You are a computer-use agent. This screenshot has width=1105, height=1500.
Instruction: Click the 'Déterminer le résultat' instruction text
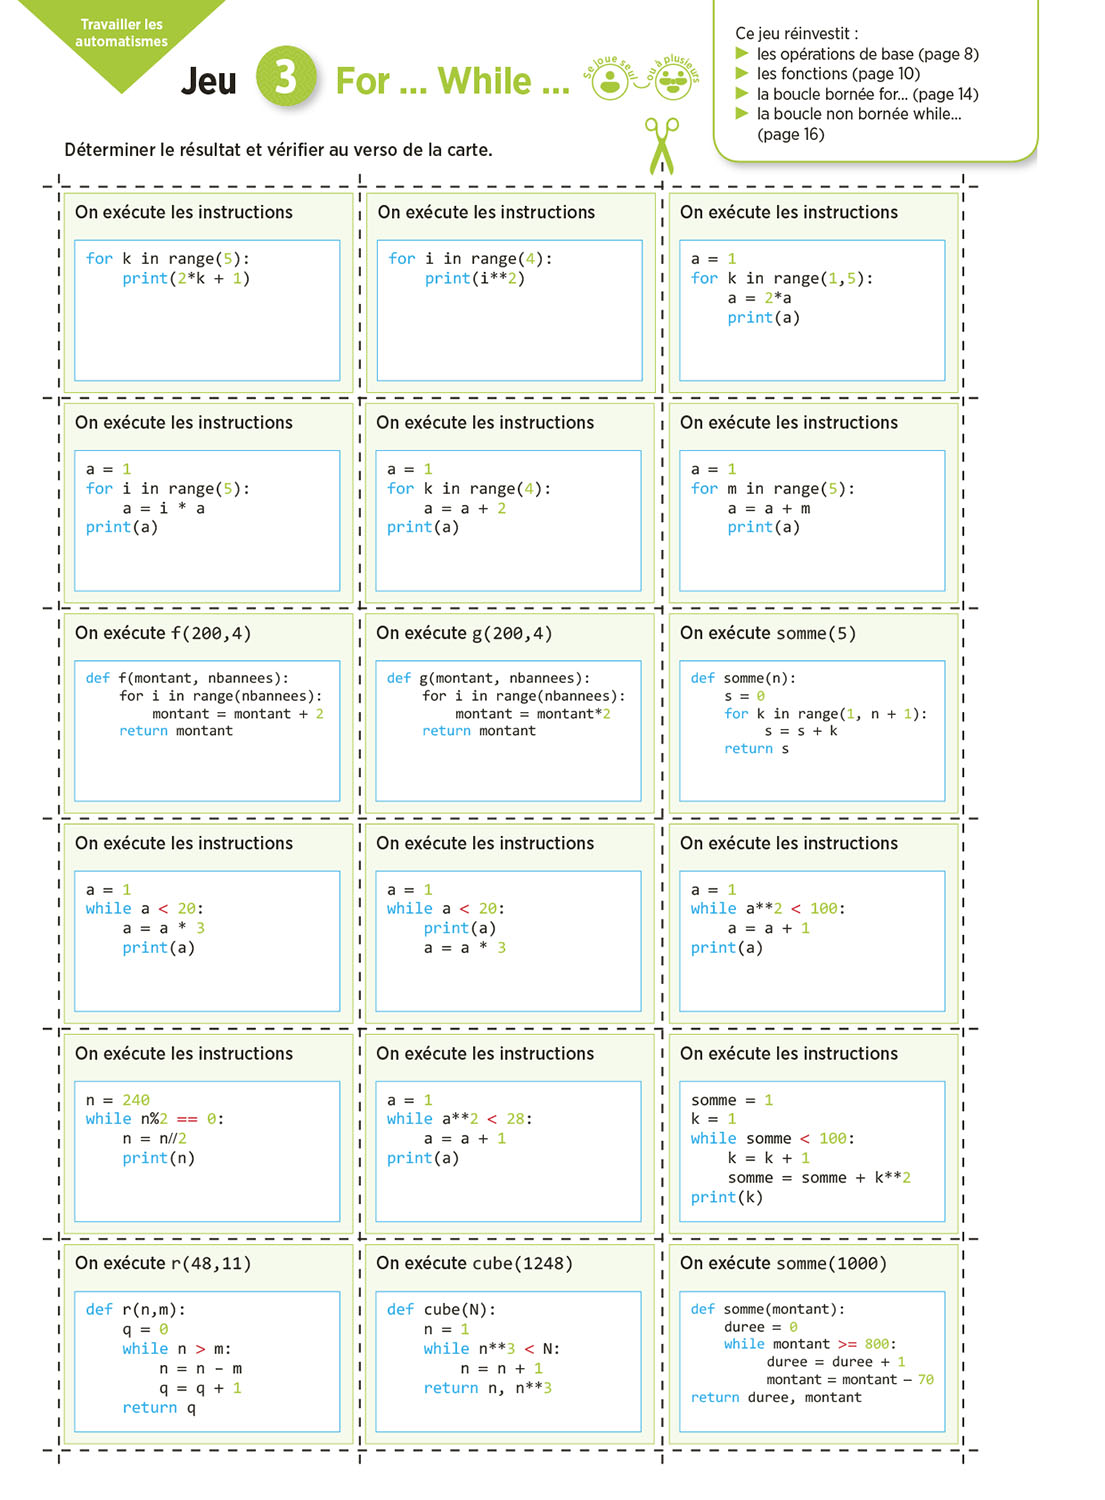point(278,150)
